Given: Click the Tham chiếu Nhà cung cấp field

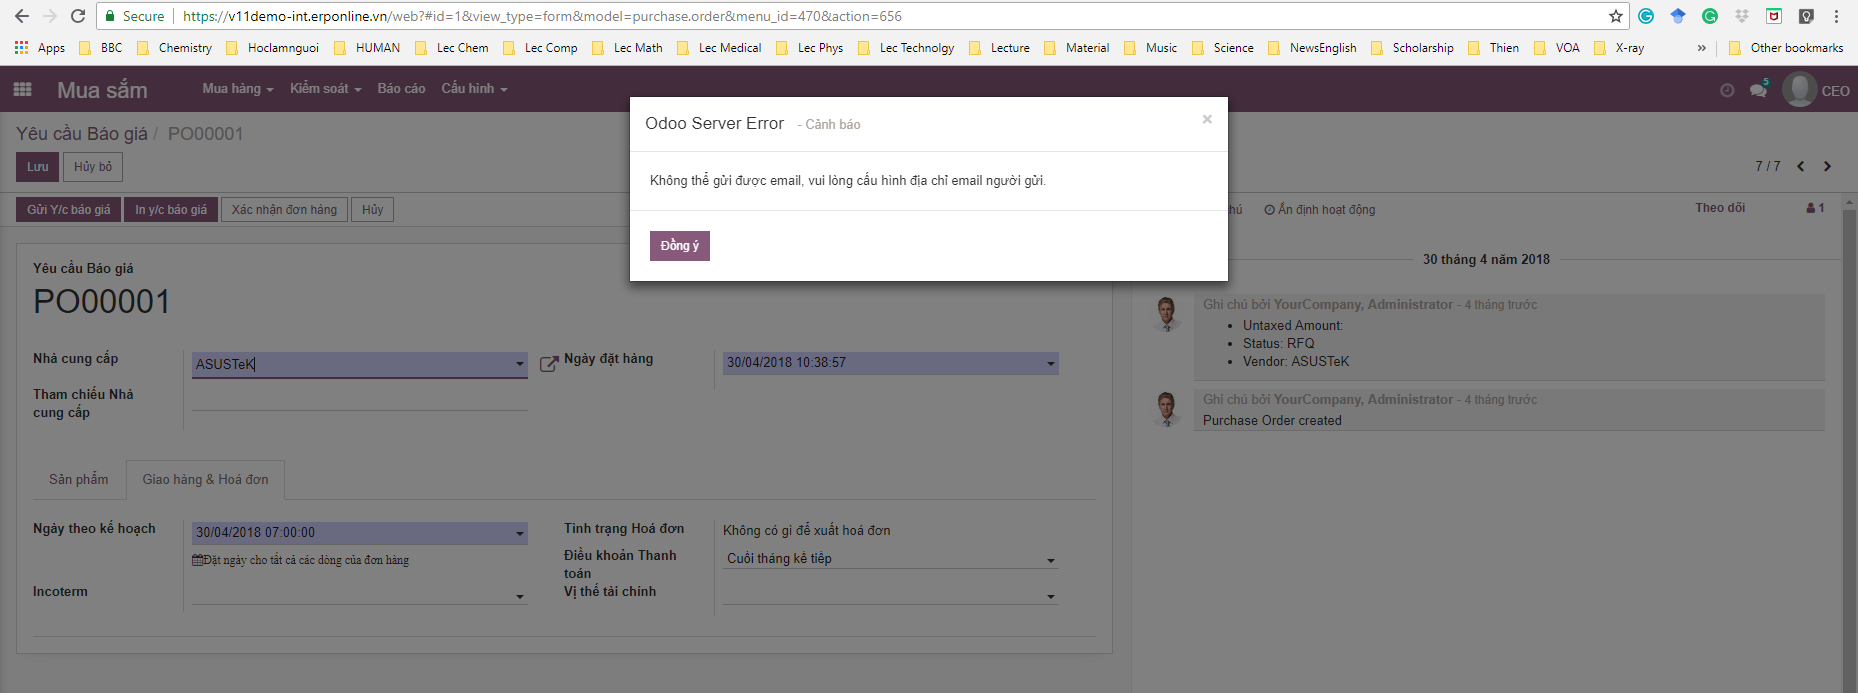Looking at the screenshot, I should point(360,399).
